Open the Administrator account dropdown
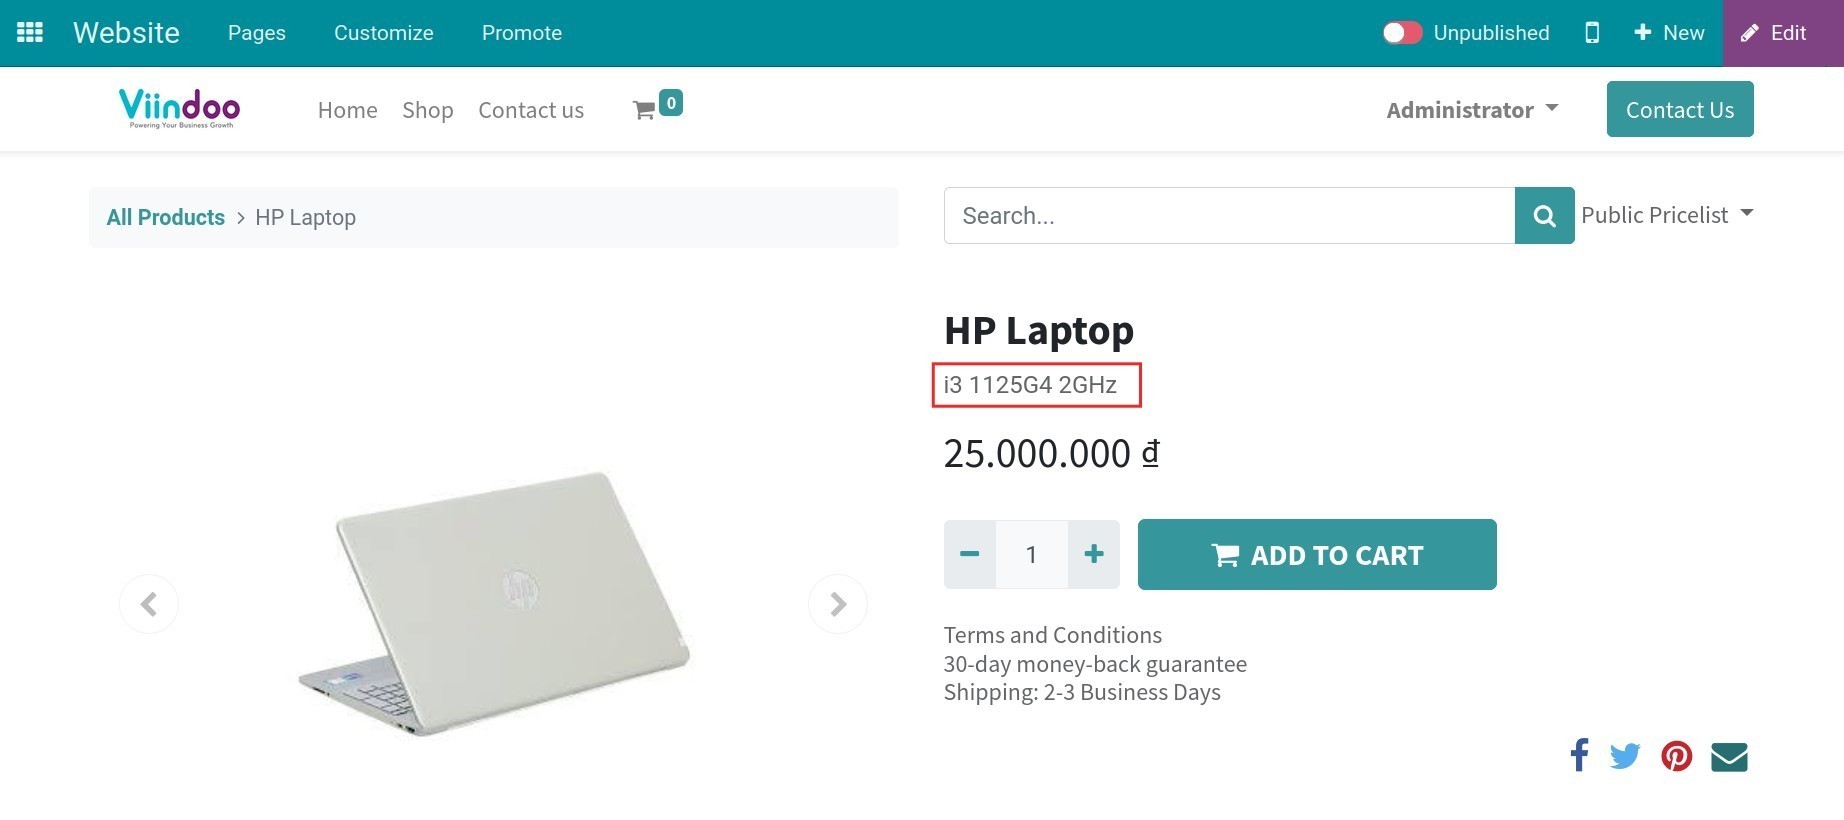The width and height of the screenshot is (1844, 820). 1472,110
